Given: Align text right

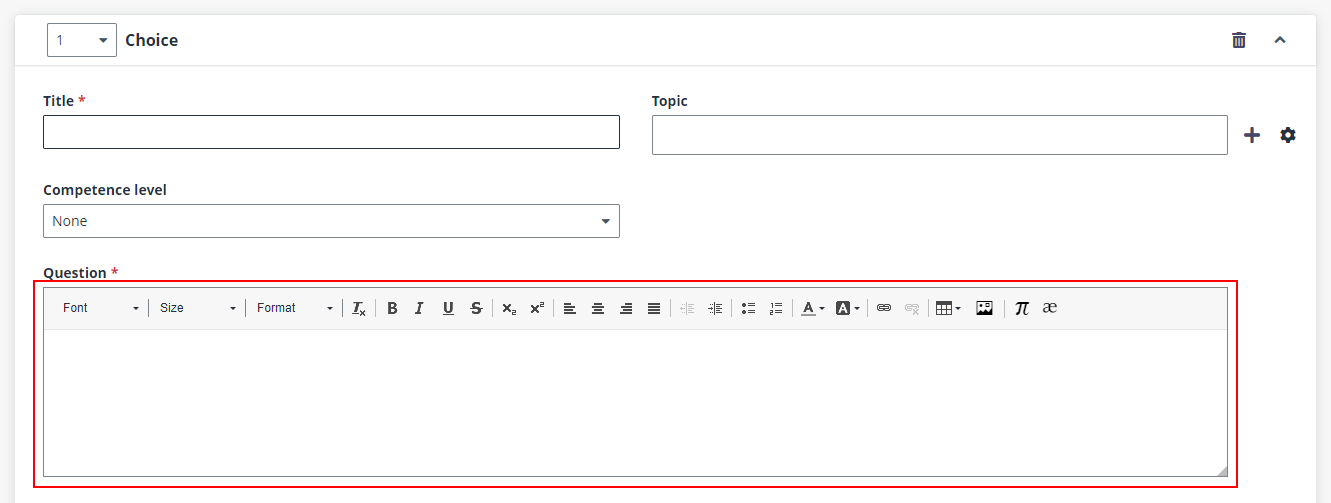Looking at the screenshot, I should 626,308.
